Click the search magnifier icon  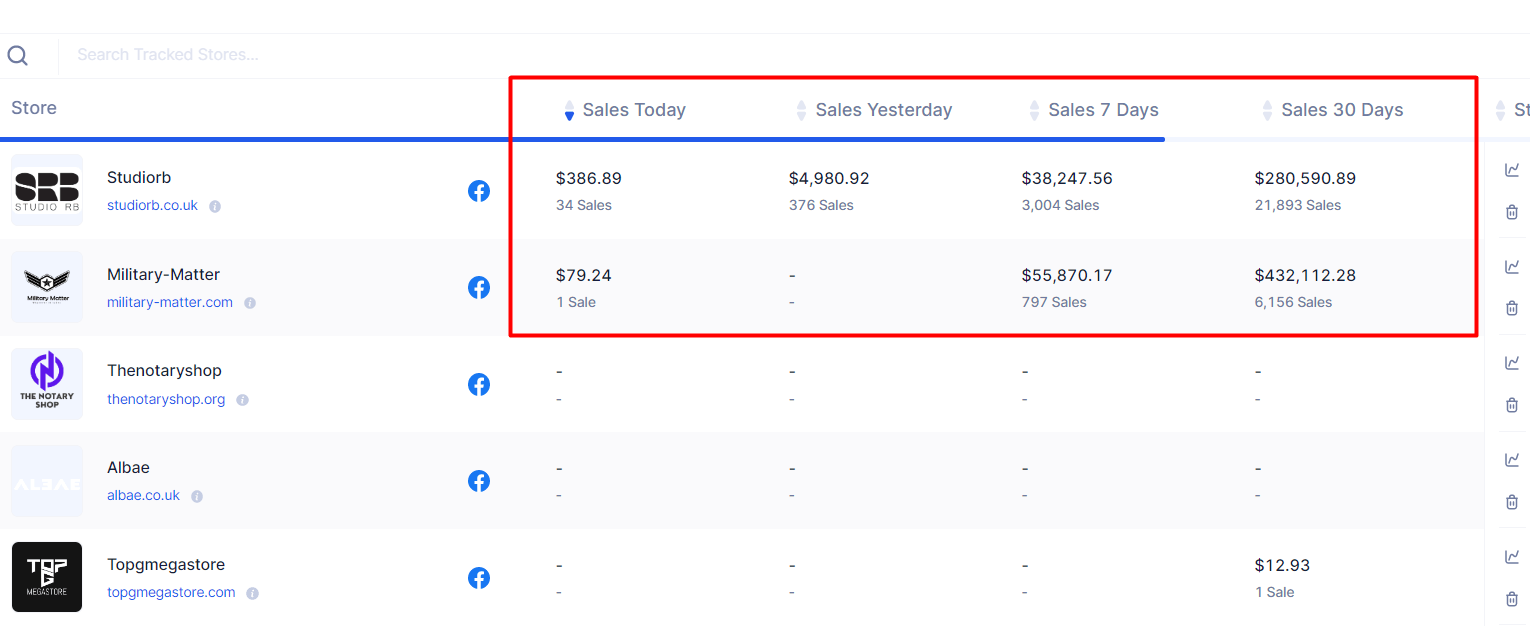[17, 55]
